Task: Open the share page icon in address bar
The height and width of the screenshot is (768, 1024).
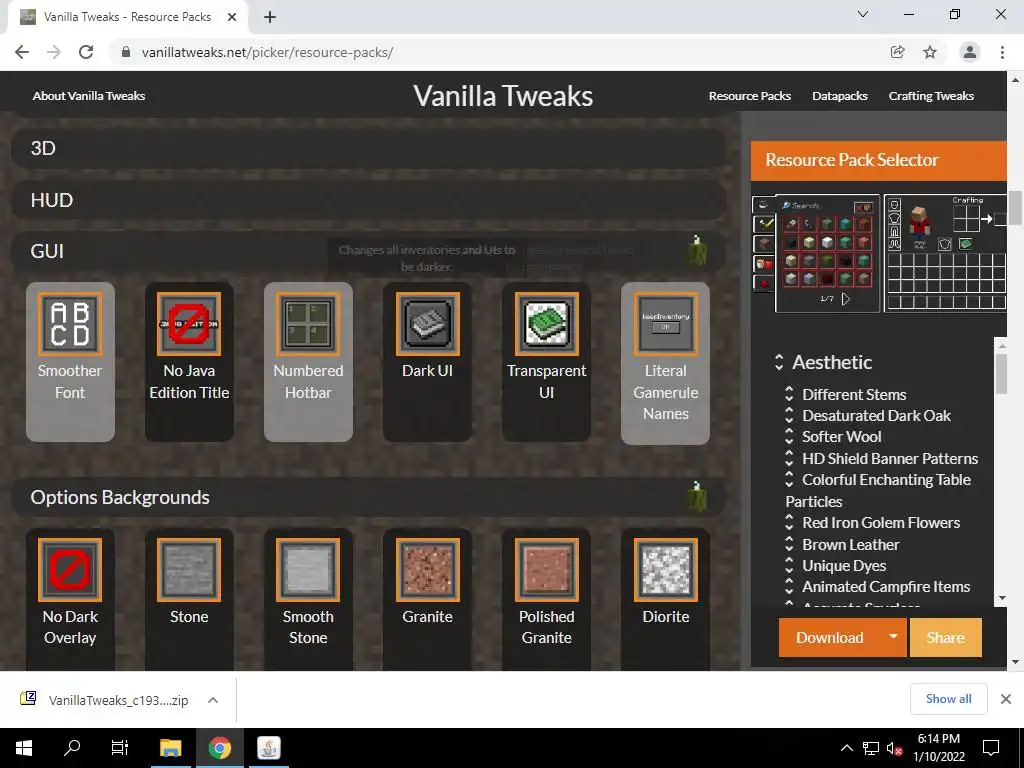Action: [x=897, y=52]
